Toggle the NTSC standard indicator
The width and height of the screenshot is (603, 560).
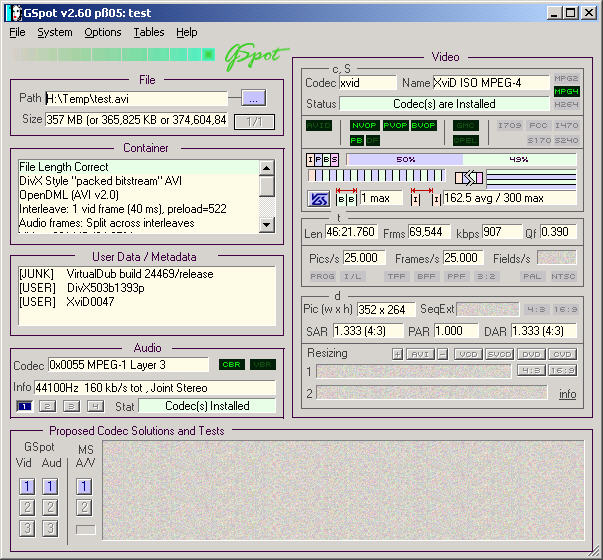563,276
